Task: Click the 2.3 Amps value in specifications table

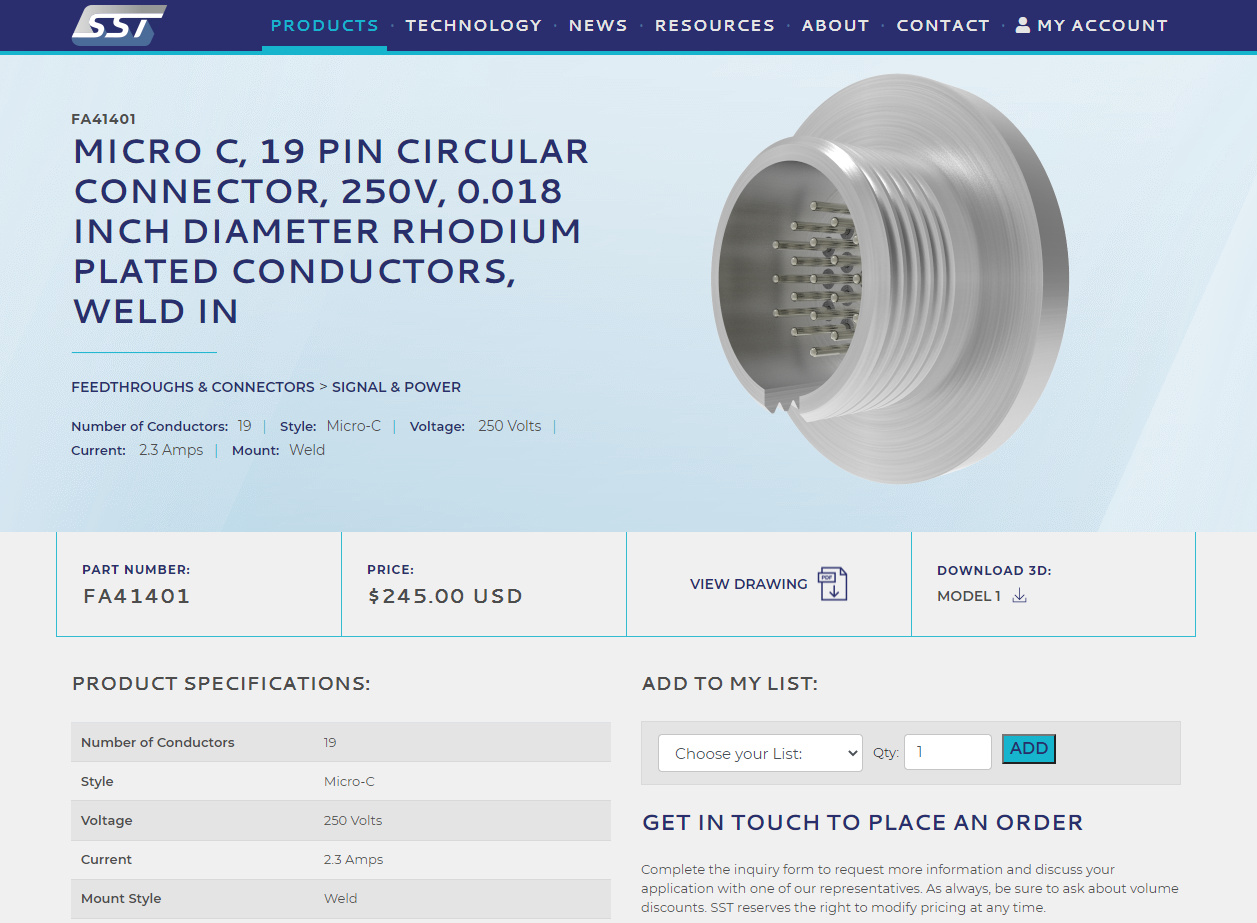Action: pos(353,859)
